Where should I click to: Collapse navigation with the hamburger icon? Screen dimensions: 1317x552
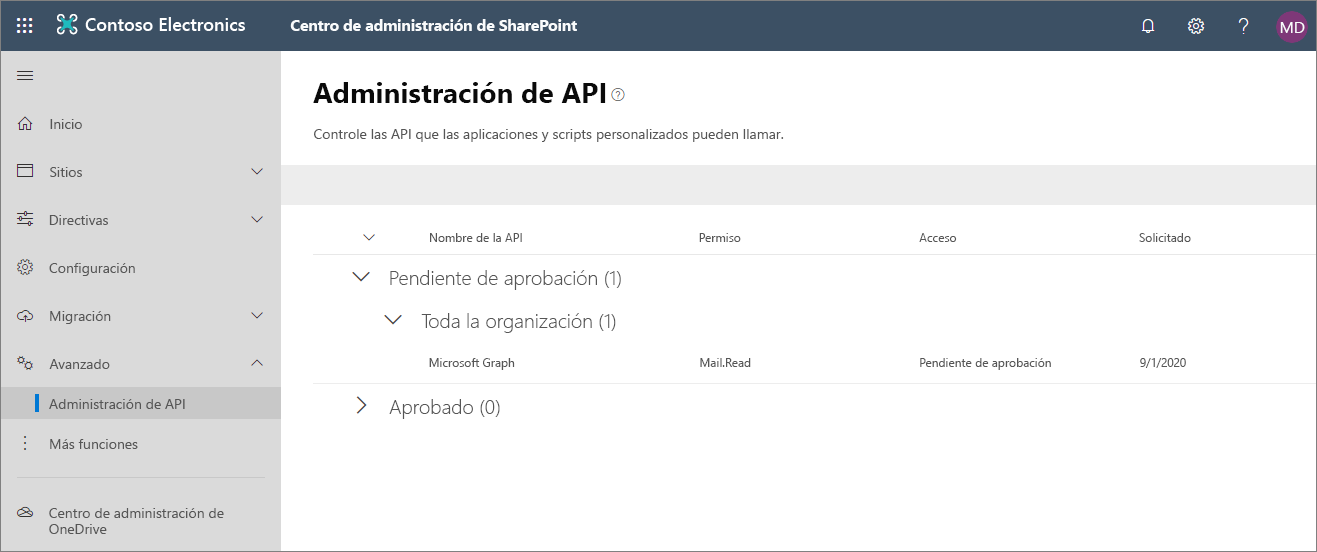coord(26,75)
